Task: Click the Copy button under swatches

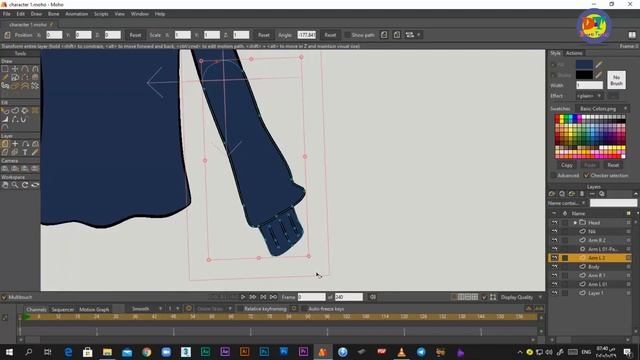Action: (x=567, y=165)
